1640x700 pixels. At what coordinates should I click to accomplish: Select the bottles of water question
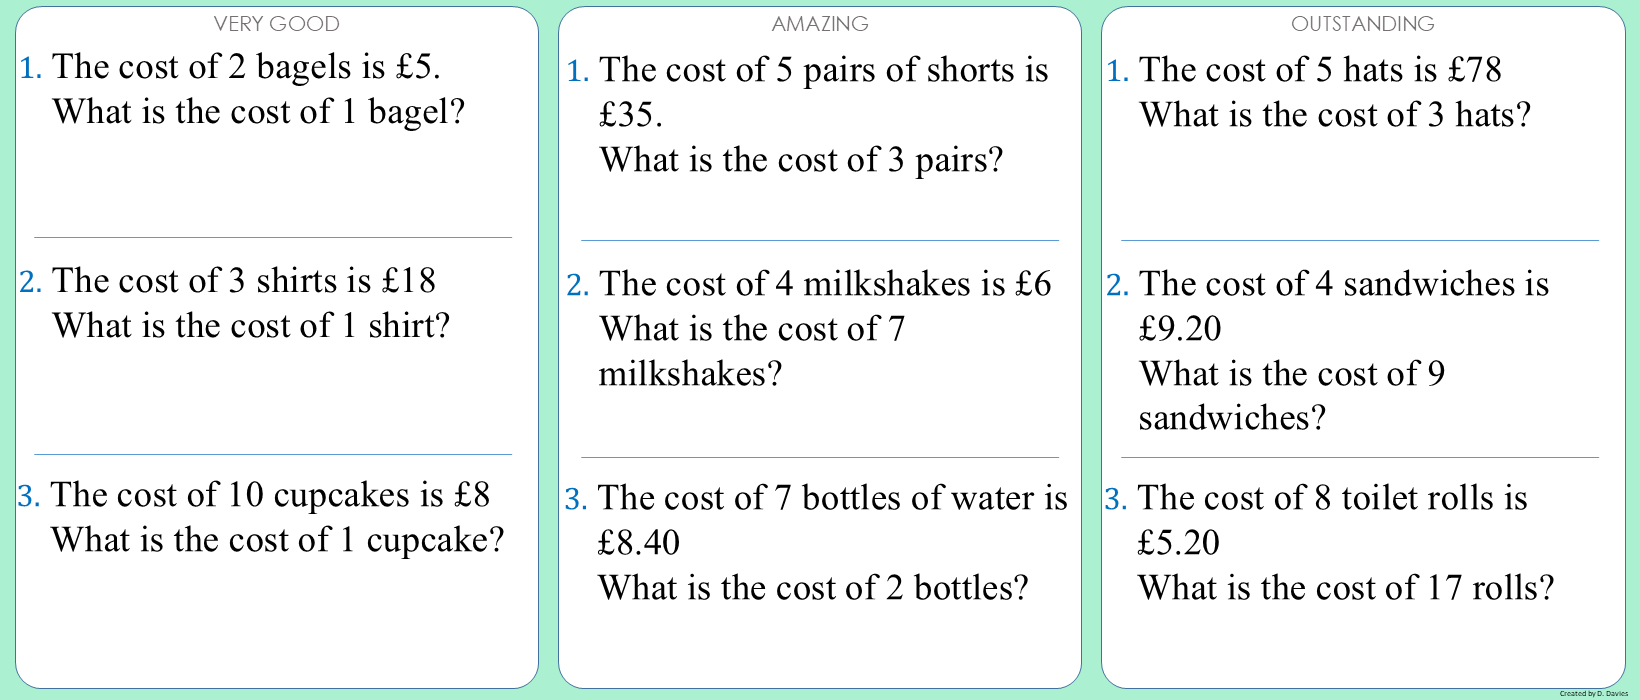coord(830,542)
